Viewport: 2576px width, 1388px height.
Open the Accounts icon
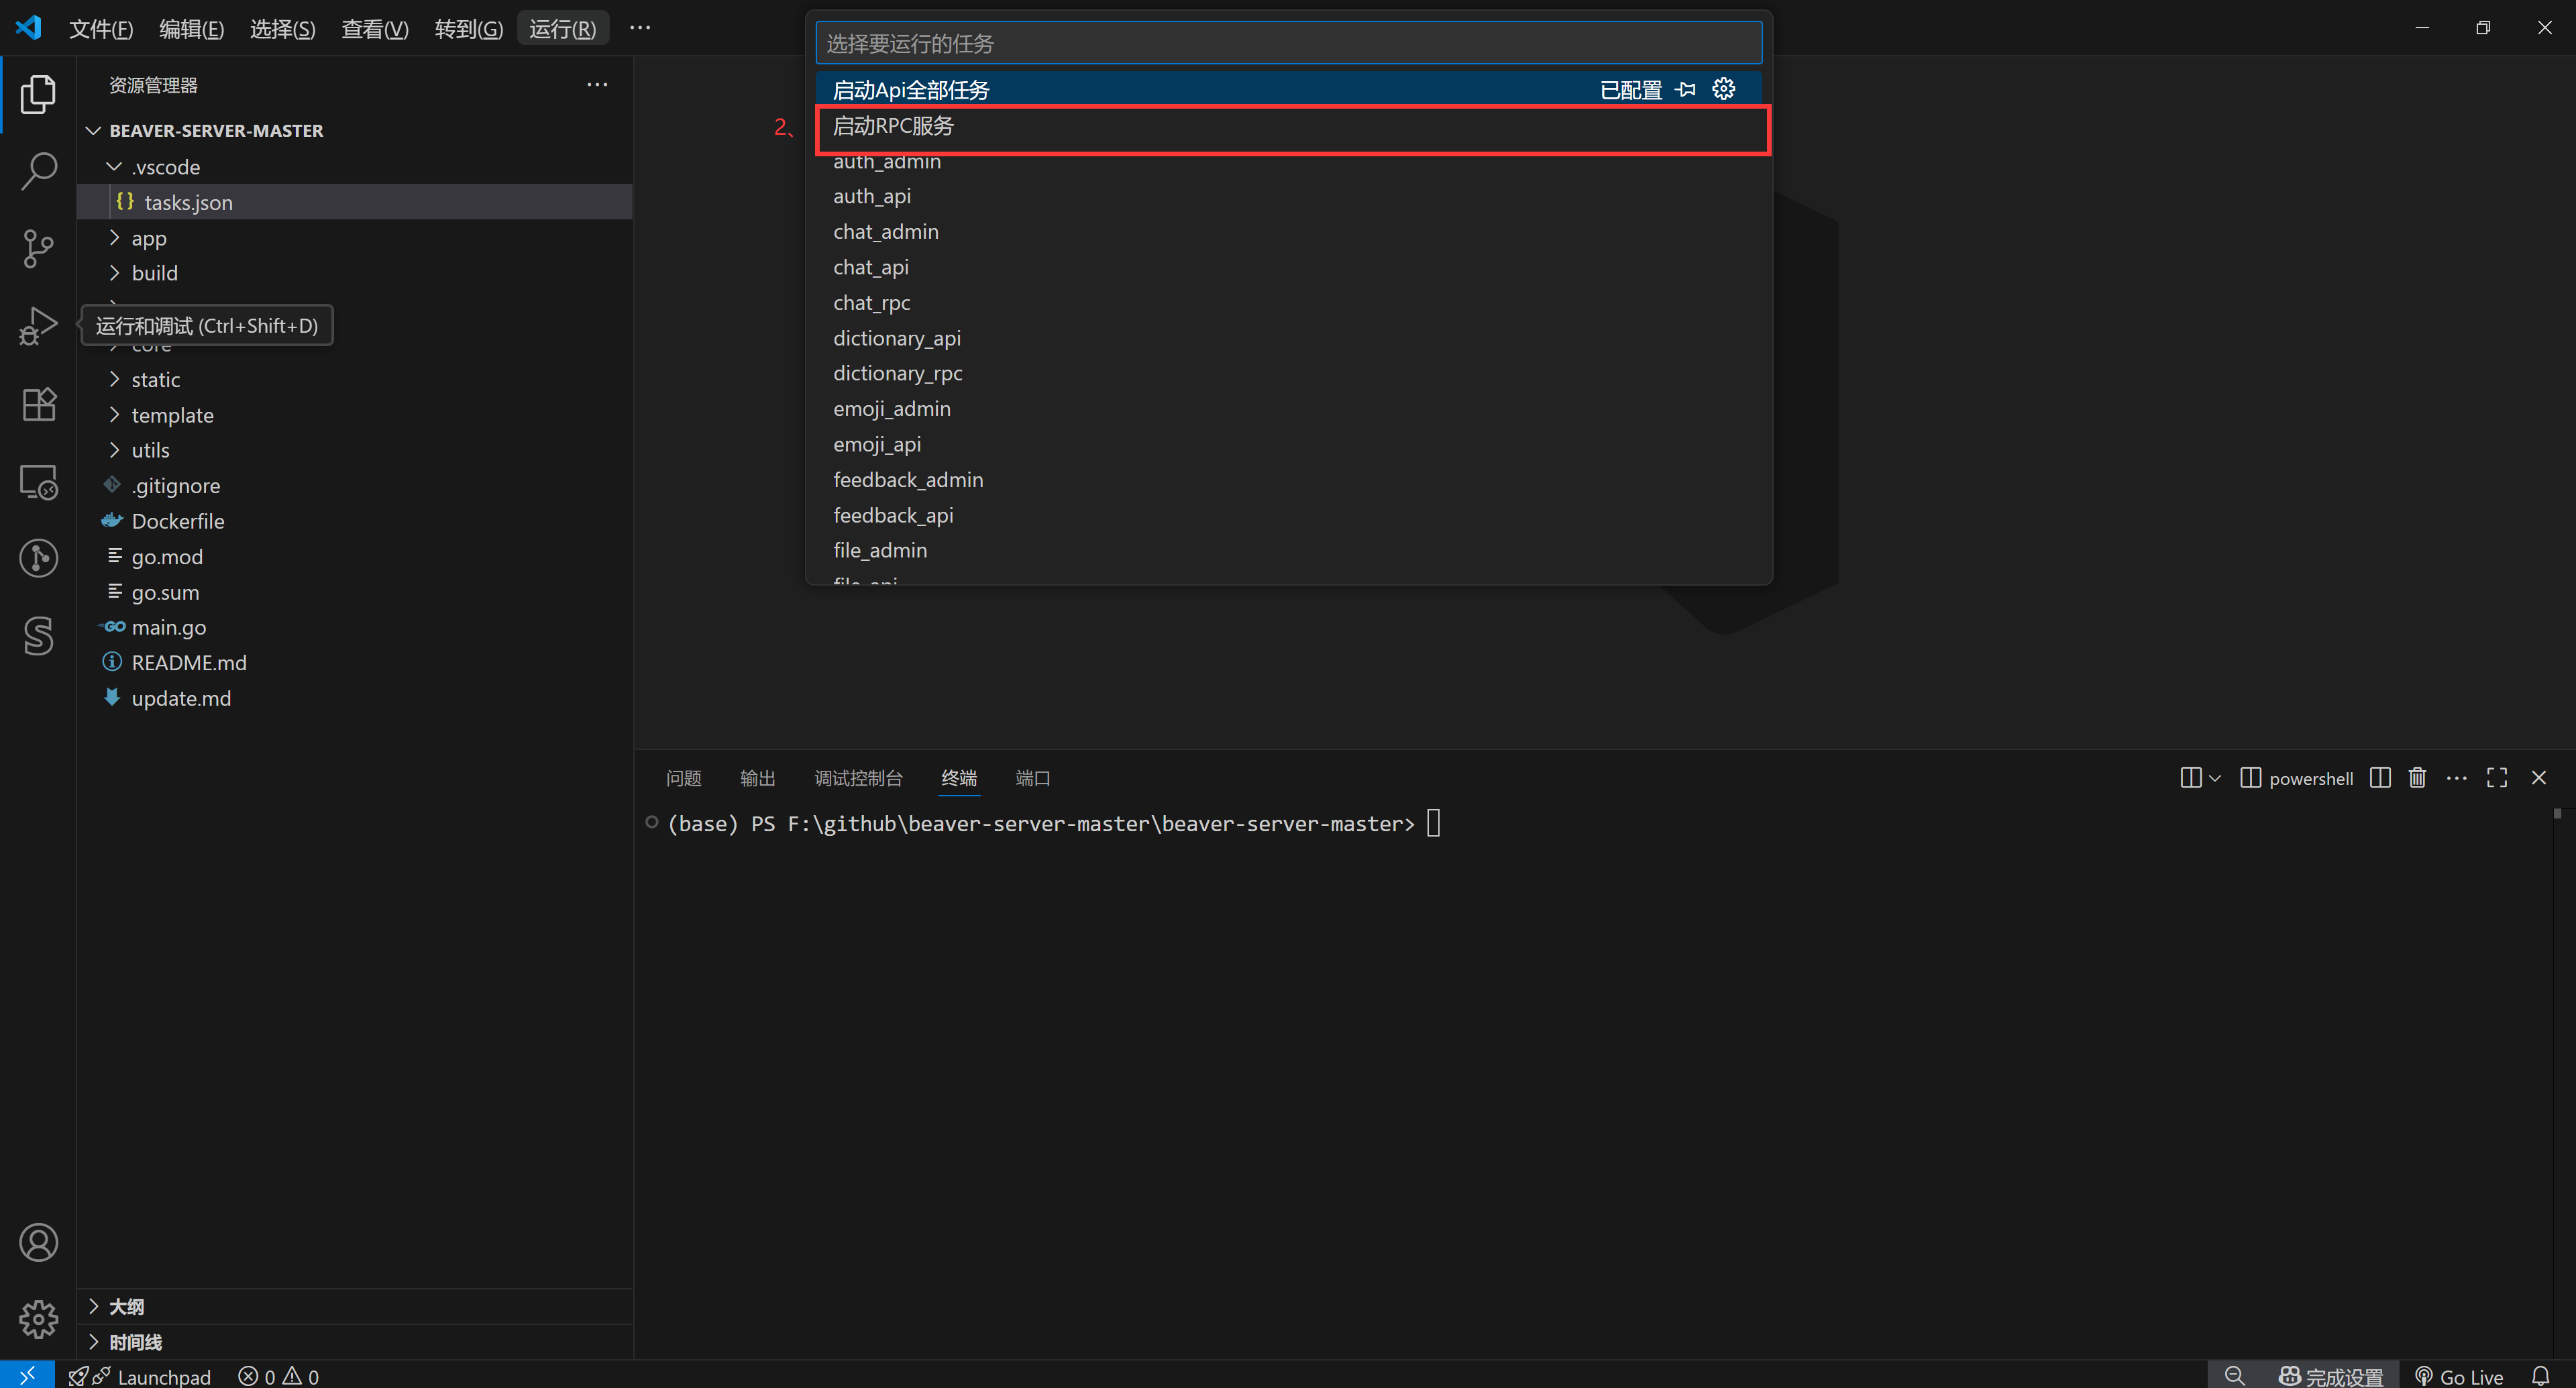coord(38,1242)
